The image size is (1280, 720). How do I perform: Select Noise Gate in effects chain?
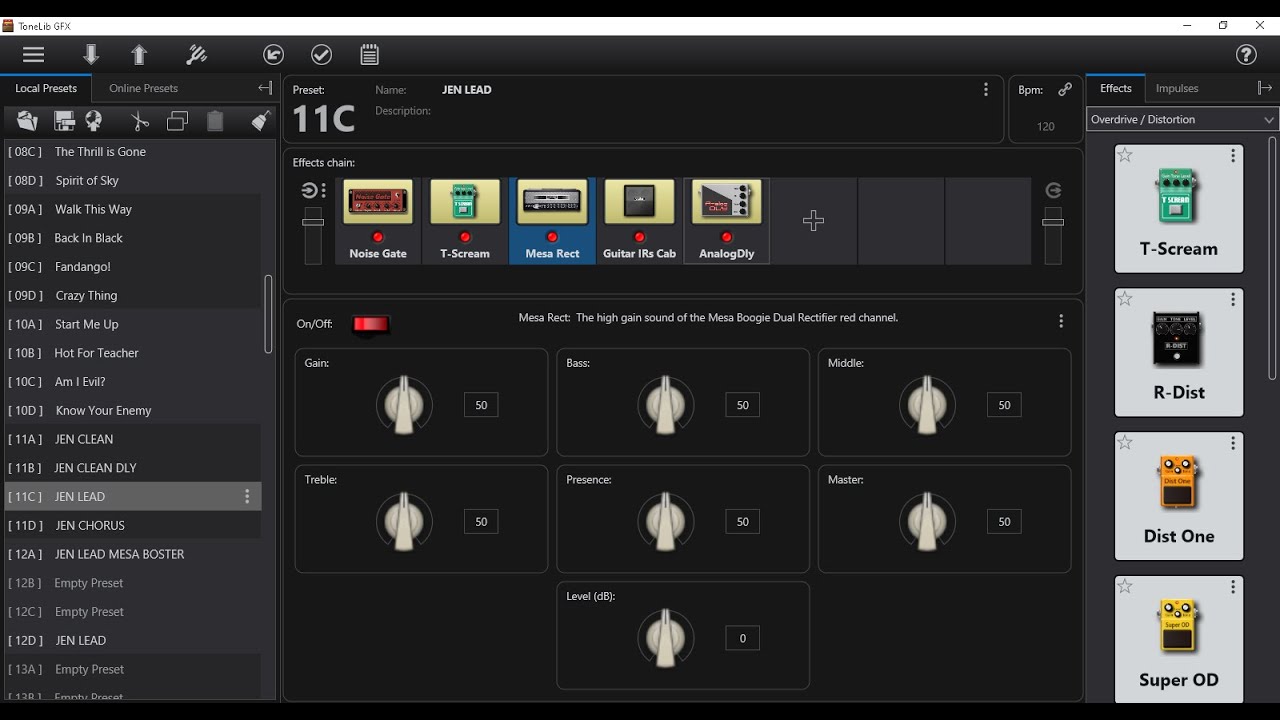tap(378, 220)
